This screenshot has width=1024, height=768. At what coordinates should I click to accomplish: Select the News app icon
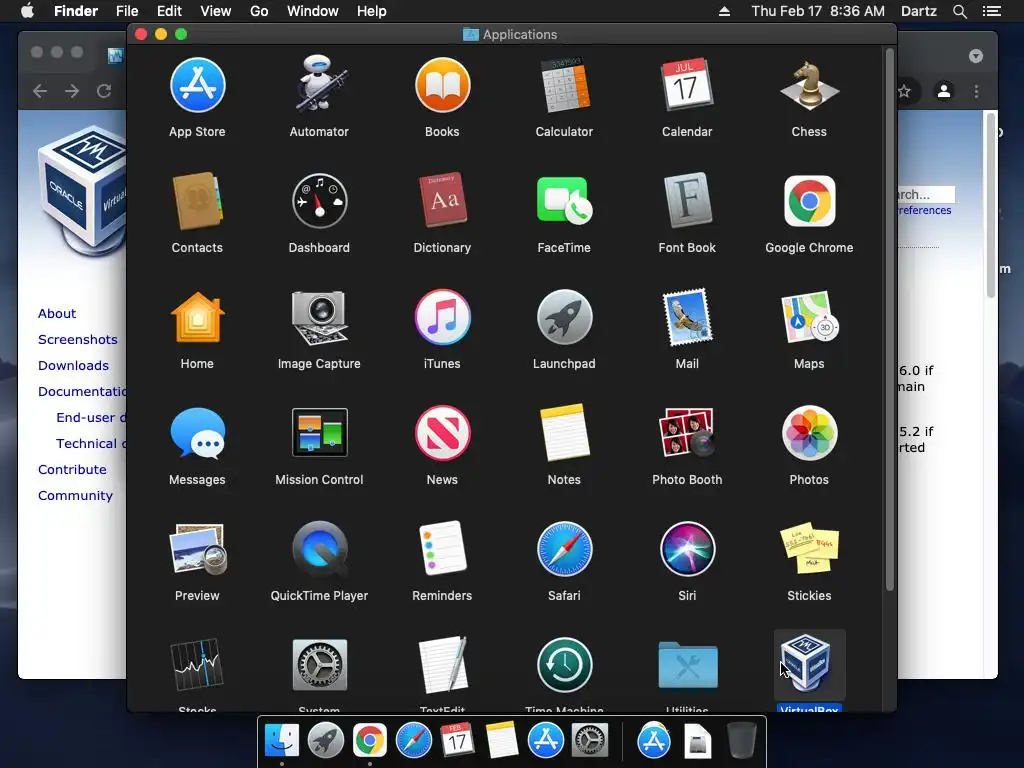[x=442, y=433]
